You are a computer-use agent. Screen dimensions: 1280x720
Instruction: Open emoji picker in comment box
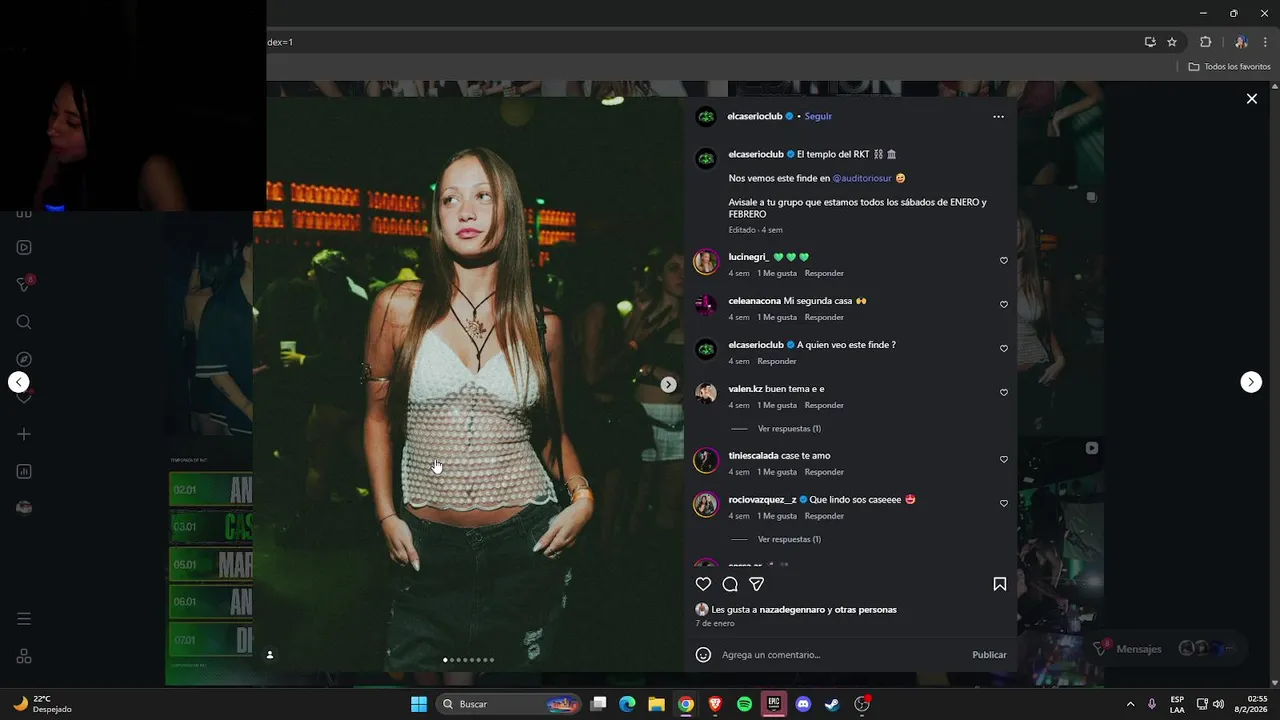(703, 655)
